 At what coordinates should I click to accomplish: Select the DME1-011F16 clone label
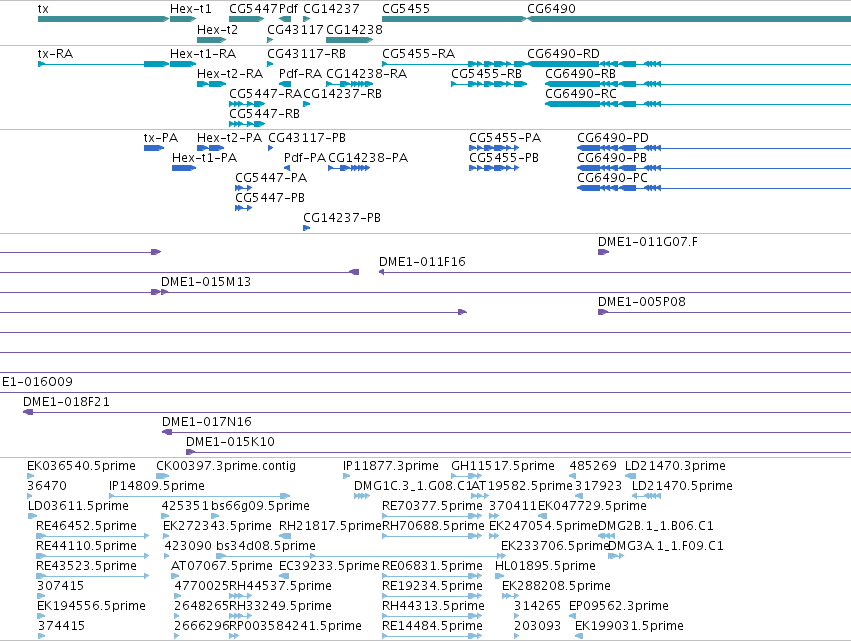422,262
